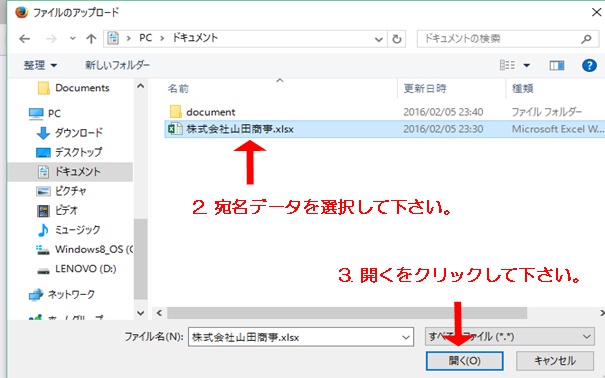Screen dimensions: 605x378
Task: Open ビデオ in the sidebar
Action: [57, 210]
